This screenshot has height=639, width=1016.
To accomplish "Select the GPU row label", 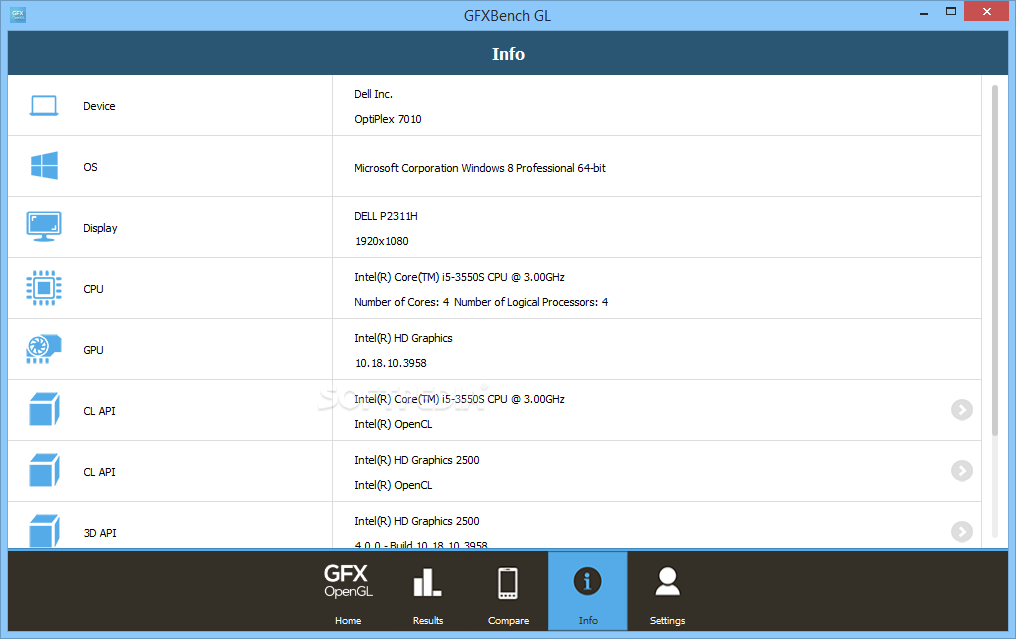I will [93, 350].
